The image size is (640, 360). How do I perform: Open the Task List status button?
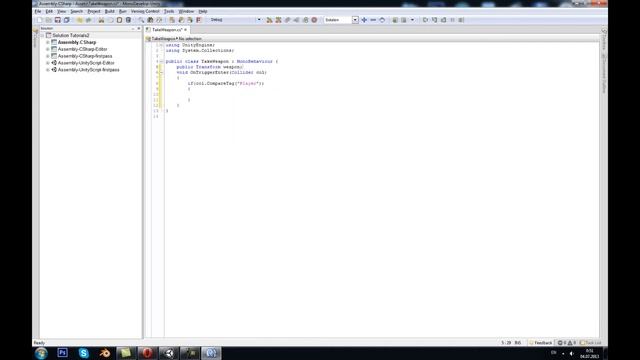pos(591,343)
